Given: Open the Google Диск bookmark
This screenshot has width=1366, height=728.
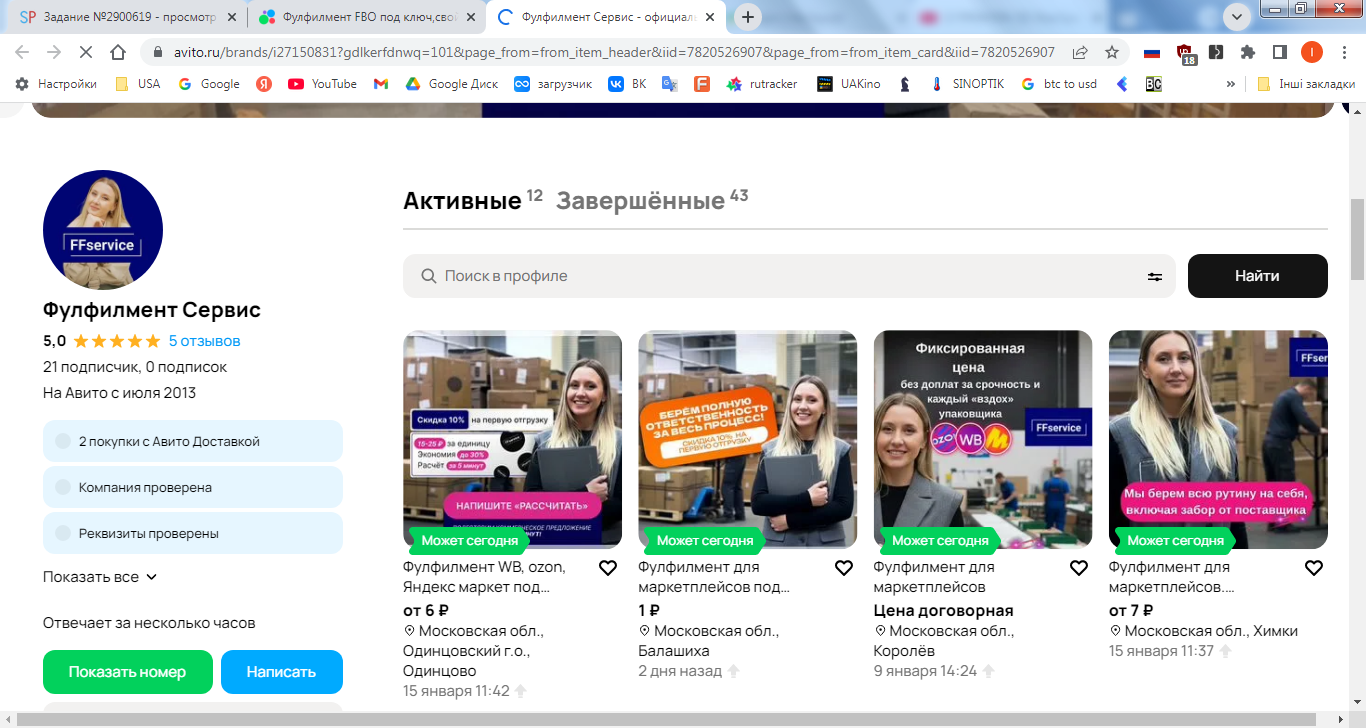Looking at the screenshot, I should pyautogui.click(x=451, y=84).
